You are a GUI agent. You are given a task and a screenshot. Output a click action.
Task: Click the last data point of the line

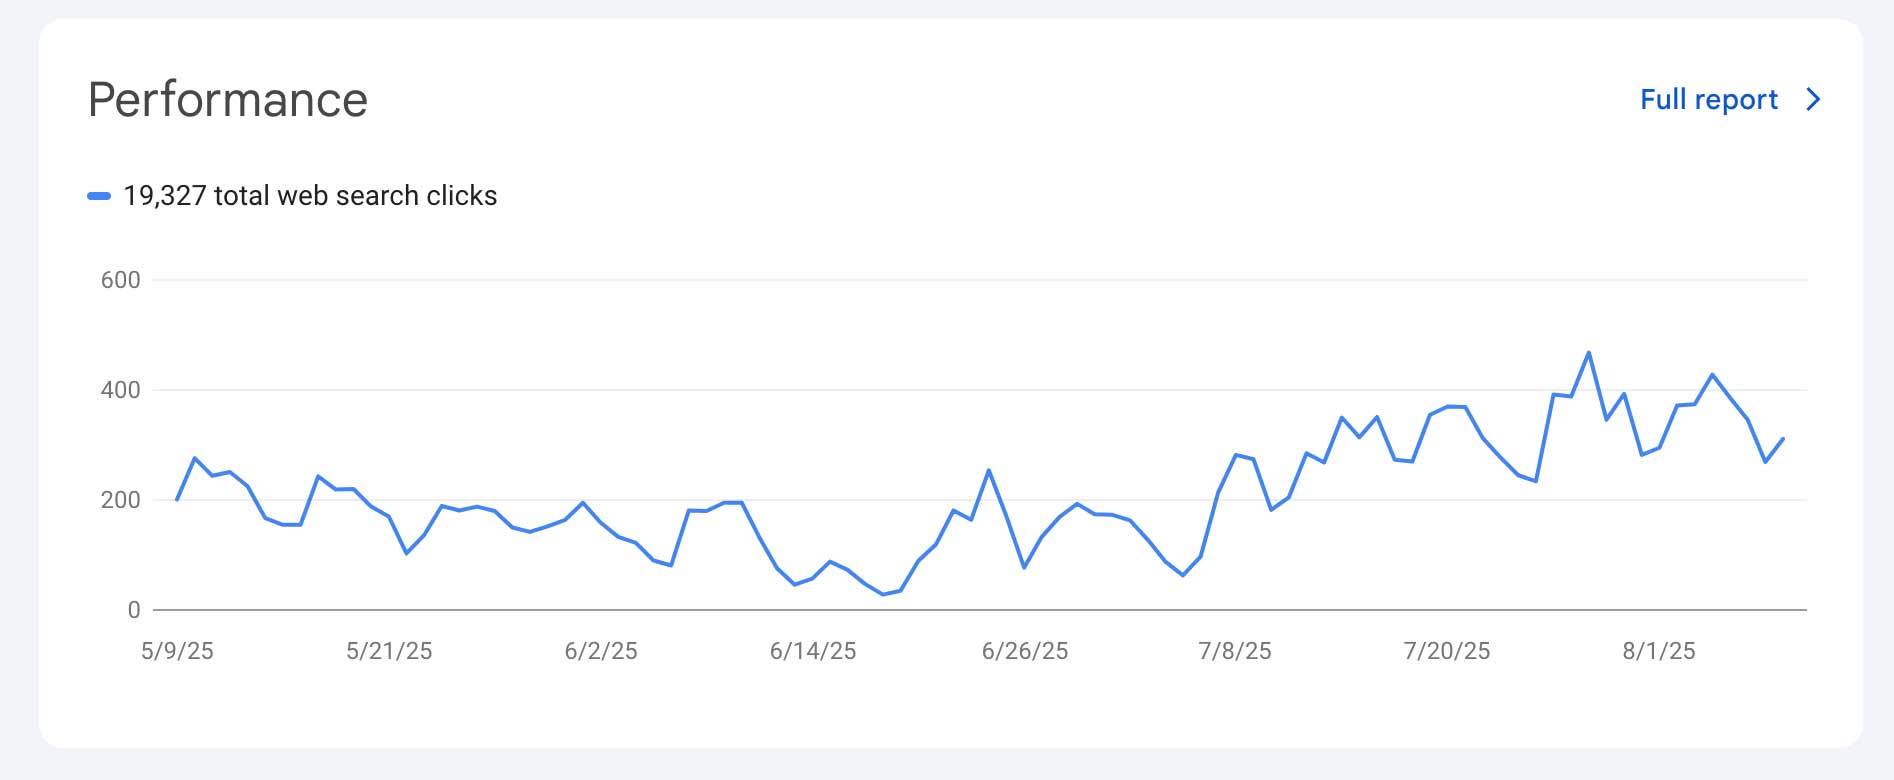click(x=1783, y=439)
